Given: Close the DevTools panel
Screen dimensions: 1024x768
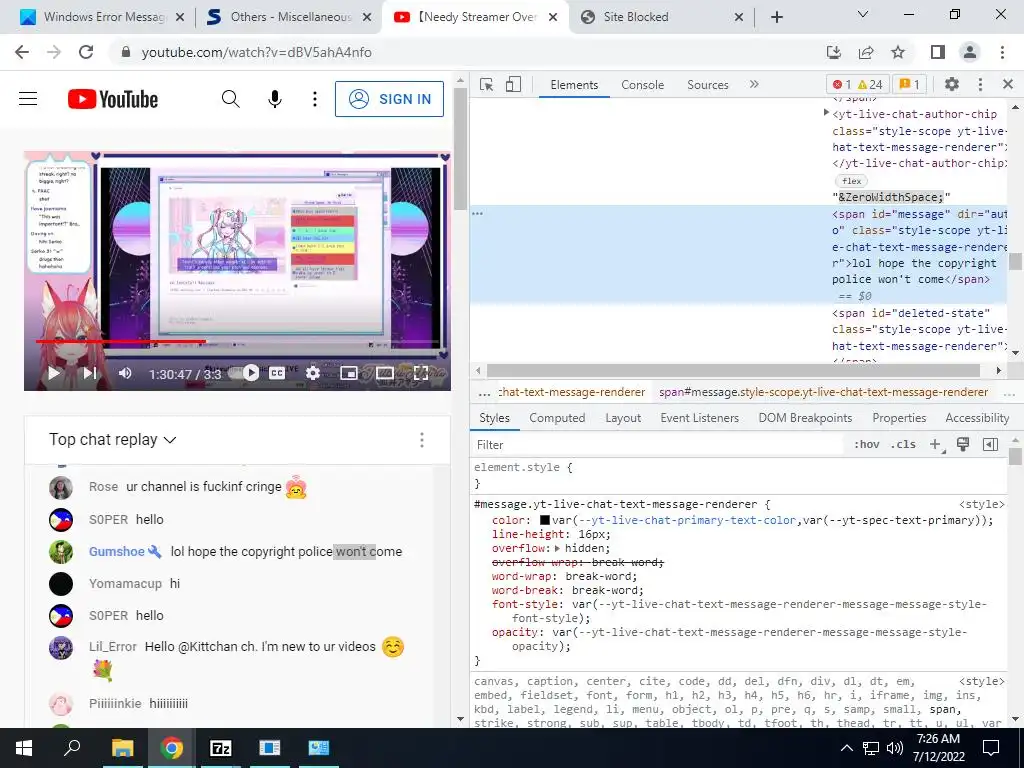Looking at the screenshot, I should (x=1008, y=84).
